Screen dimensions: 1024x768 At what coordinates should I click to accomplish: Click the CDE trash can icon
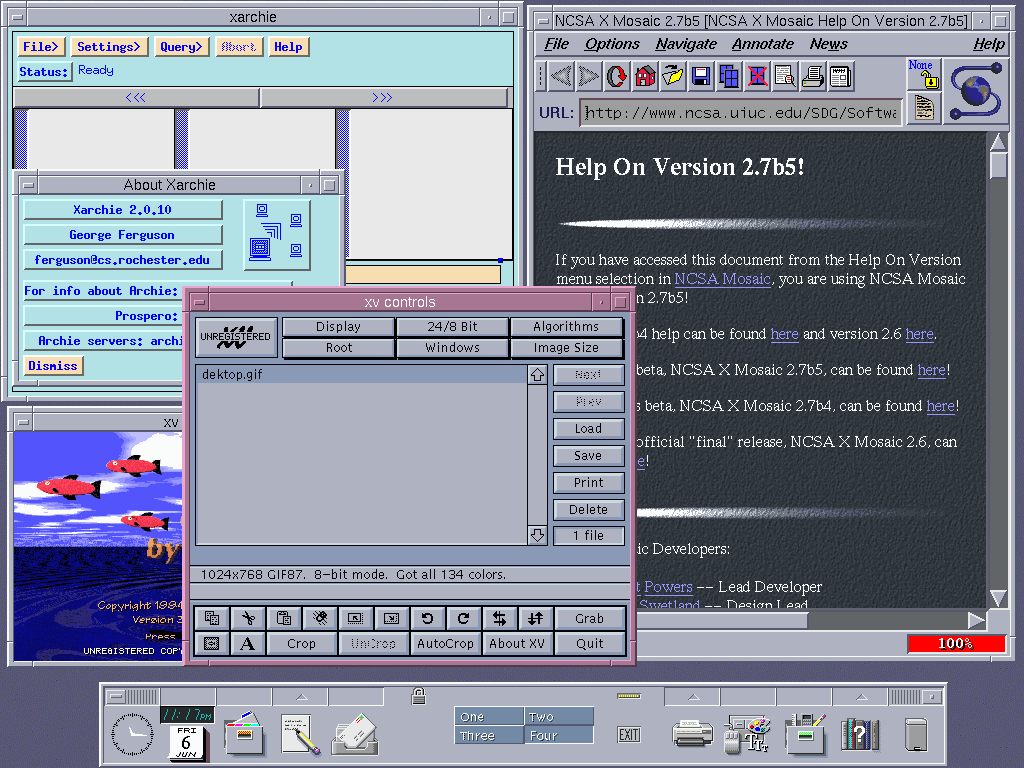tap(916, 734)
